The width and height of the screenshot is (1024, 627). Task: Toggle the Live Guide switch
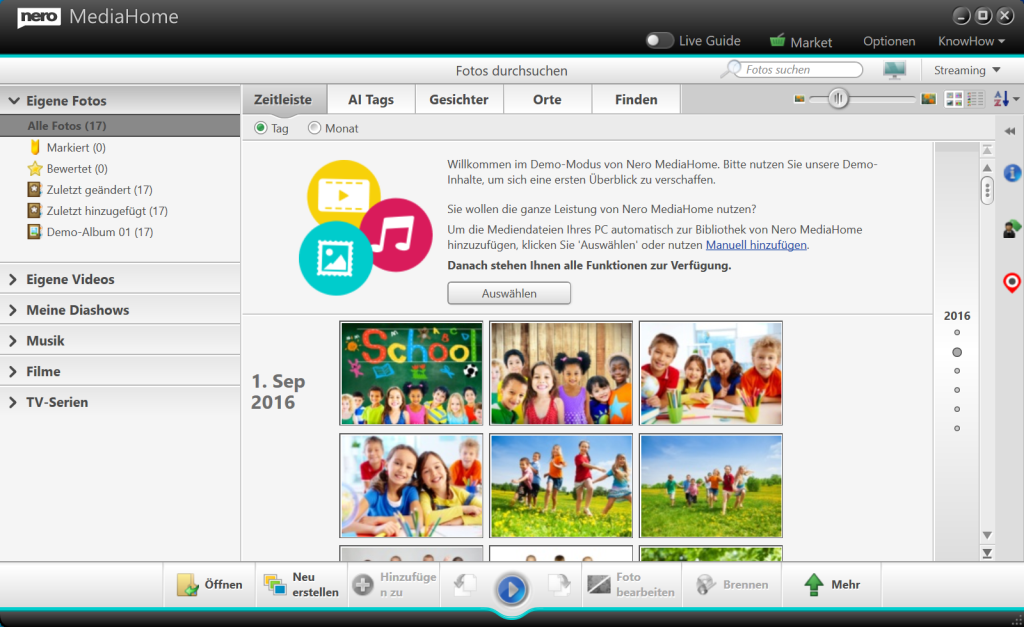659,41
